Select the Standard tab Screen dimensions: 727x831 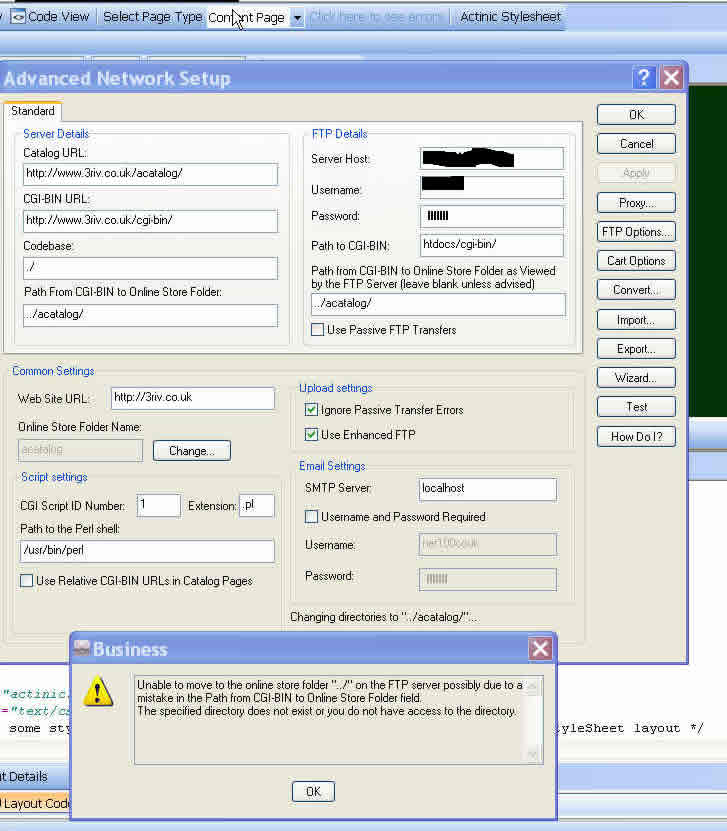(x=33, y=111)
